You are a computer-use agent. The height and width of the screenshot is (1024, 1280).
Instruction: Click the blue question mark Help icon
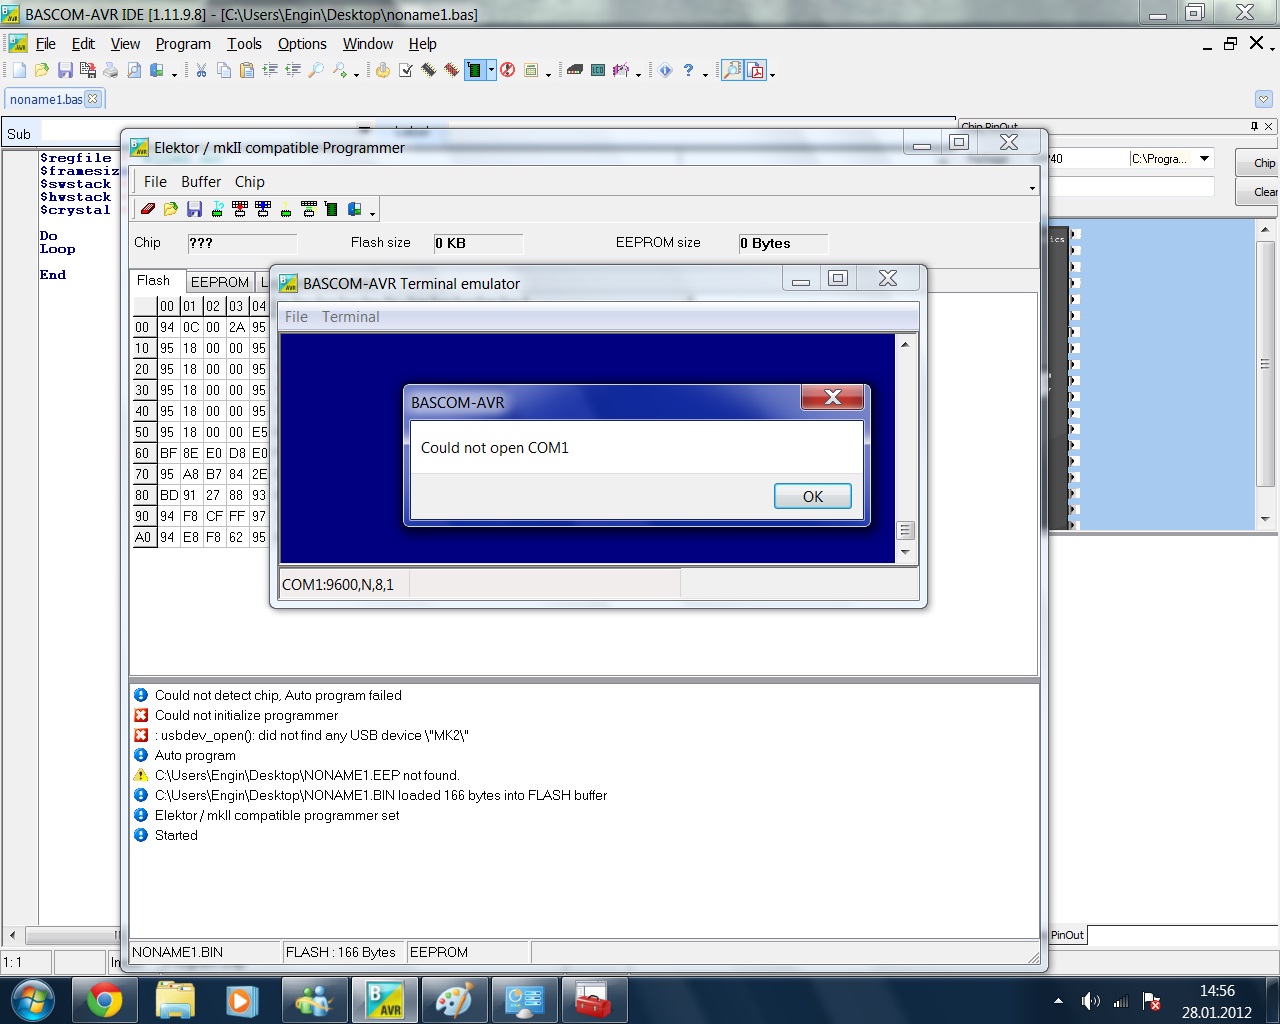pos(689,70)
